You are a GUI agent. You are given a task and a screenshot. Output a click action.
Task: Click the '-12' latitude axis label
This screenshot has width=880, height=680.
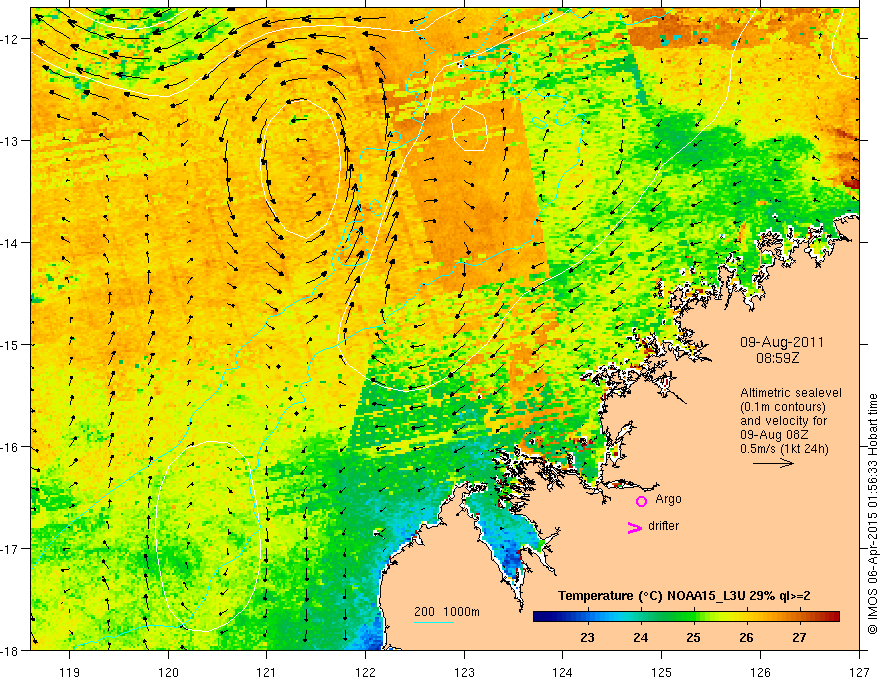click(11, 39)
